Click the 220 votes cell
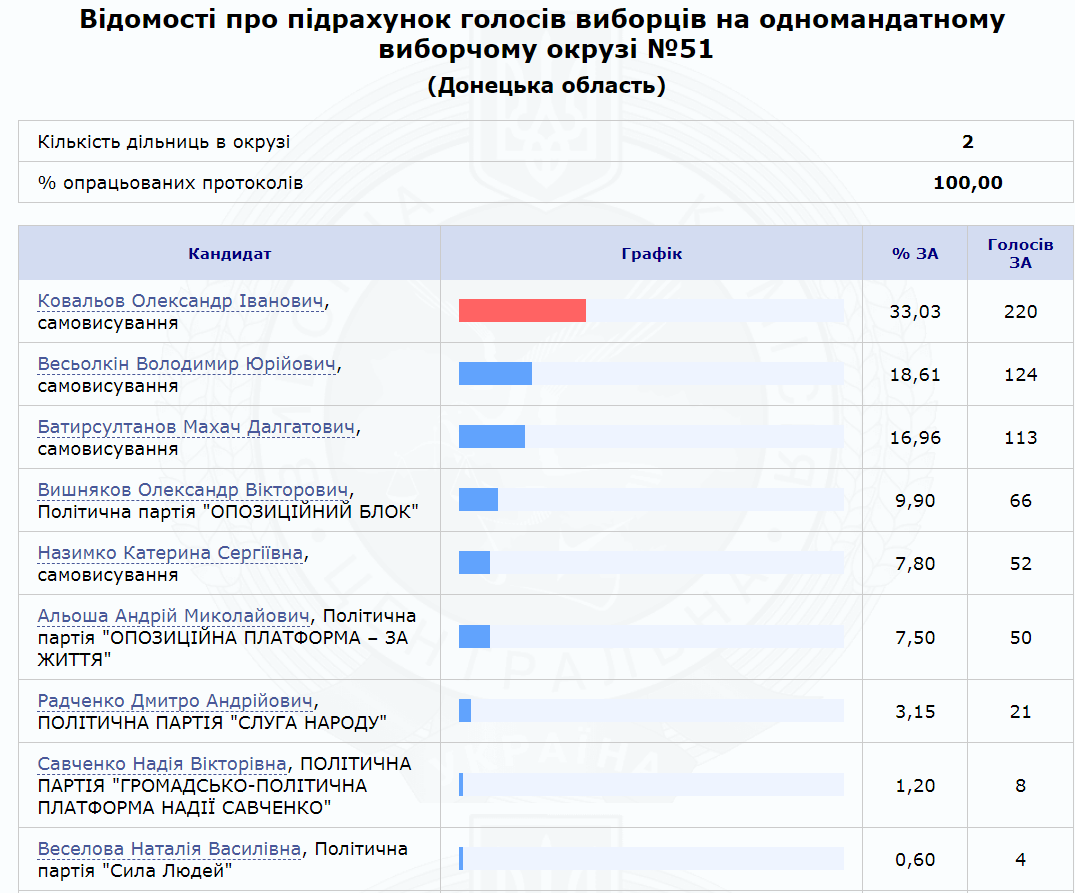The height and width of the screenshot is (893, 1075). coord(1020,312)
